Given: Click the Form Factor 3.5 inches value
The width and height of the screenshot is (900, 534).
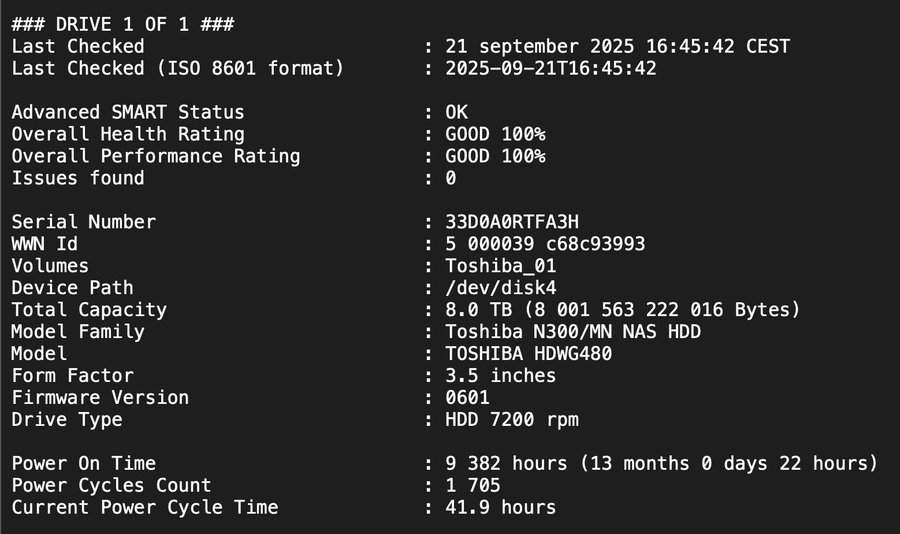Looking at the screenshot, I should click(x=501, y=376).
